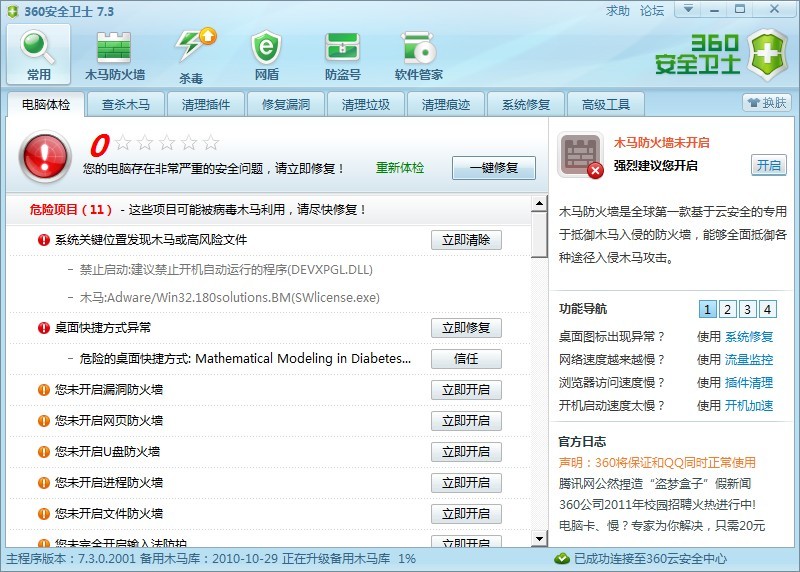Select page 3 of 功能导航
Screen dimensions: 800x572
click(x=747, y=309)
